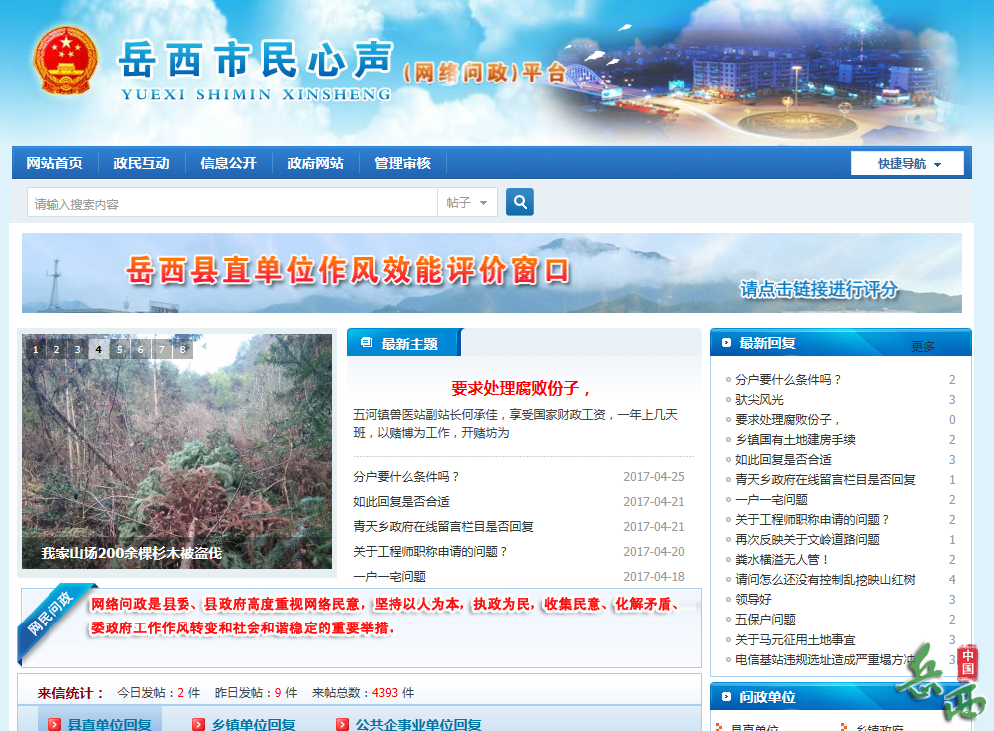Click 更多 in the 最新回复 panel
The height and width of the screenshot is (731, 994).
pyautogui.click(x=923, y=347)
